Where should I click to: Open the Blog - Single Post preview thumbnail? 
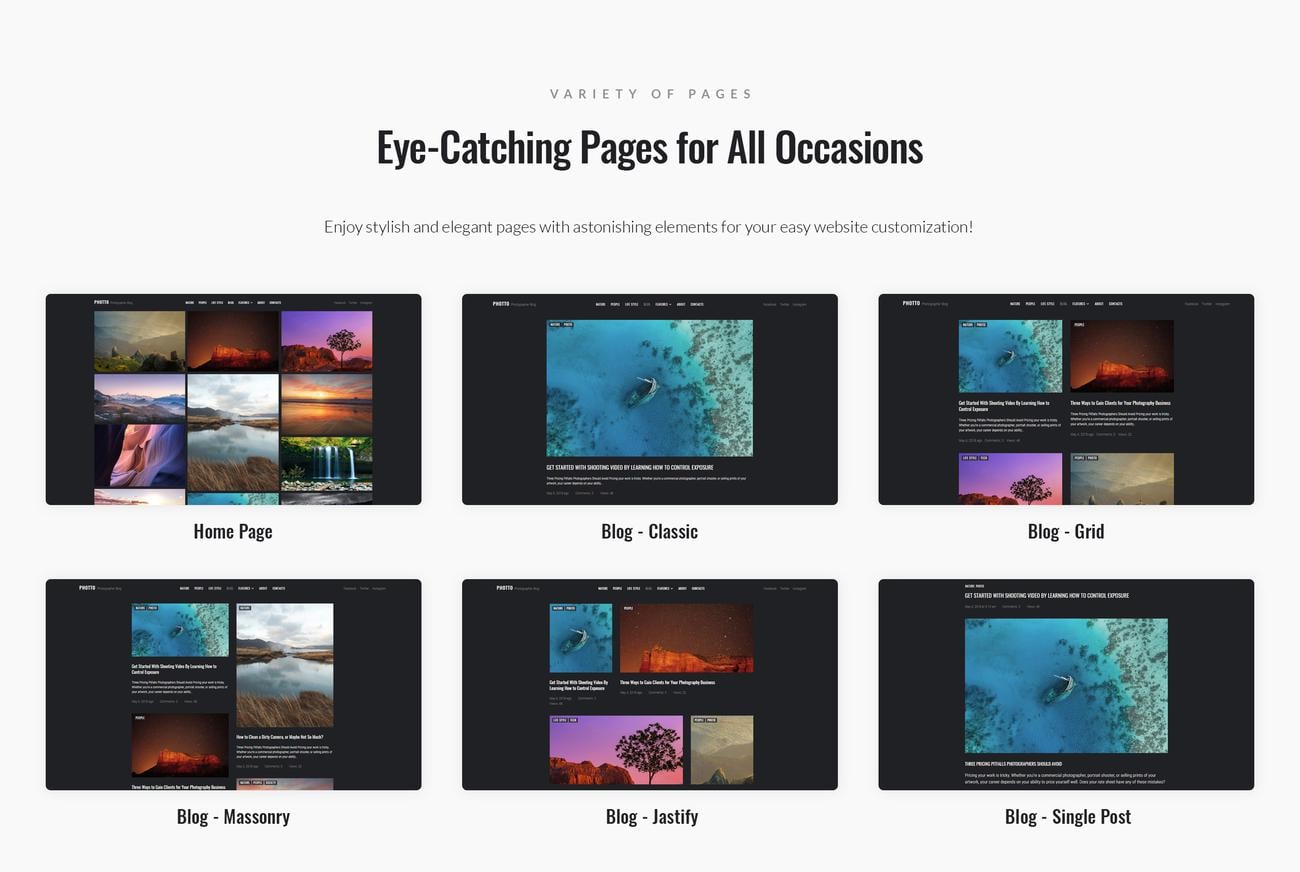(1066, 684)
